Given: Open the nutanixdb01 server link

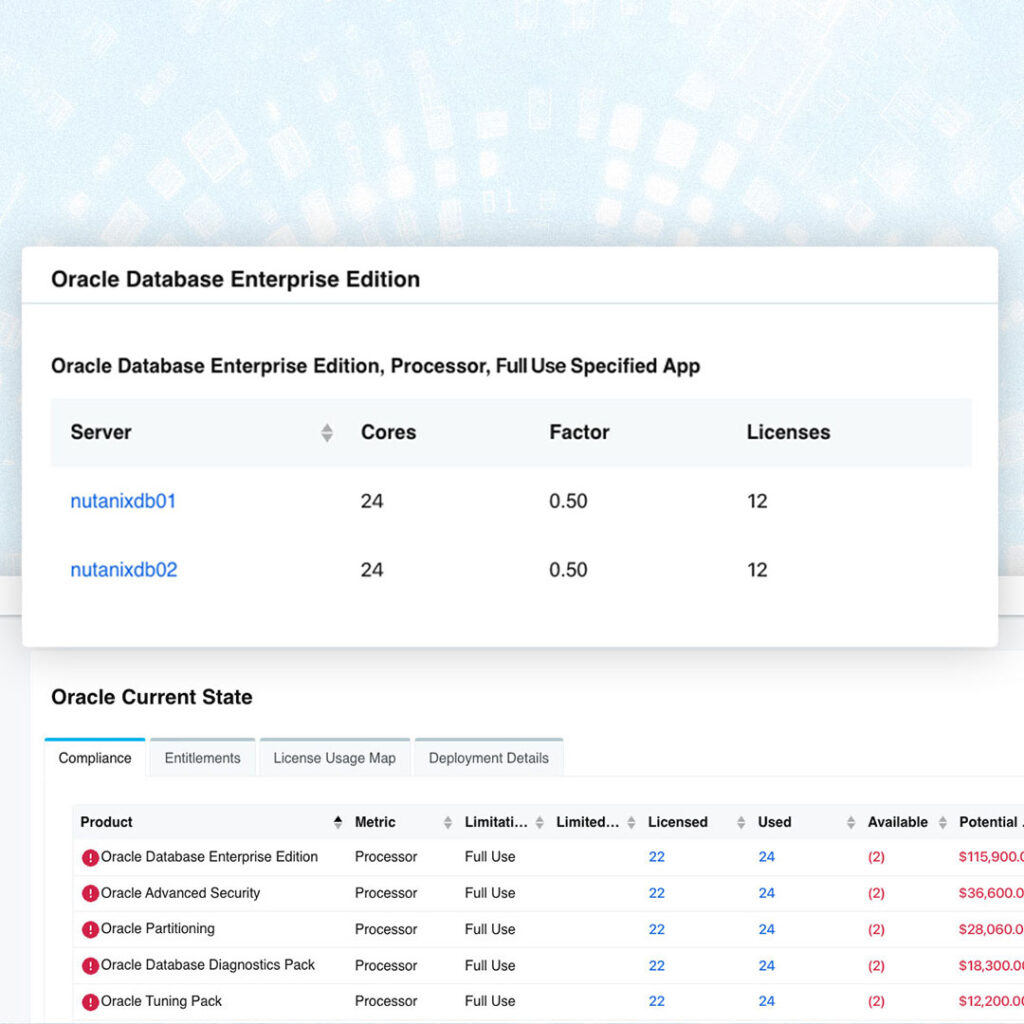Looking at the screenshot, I should (123, 501).
